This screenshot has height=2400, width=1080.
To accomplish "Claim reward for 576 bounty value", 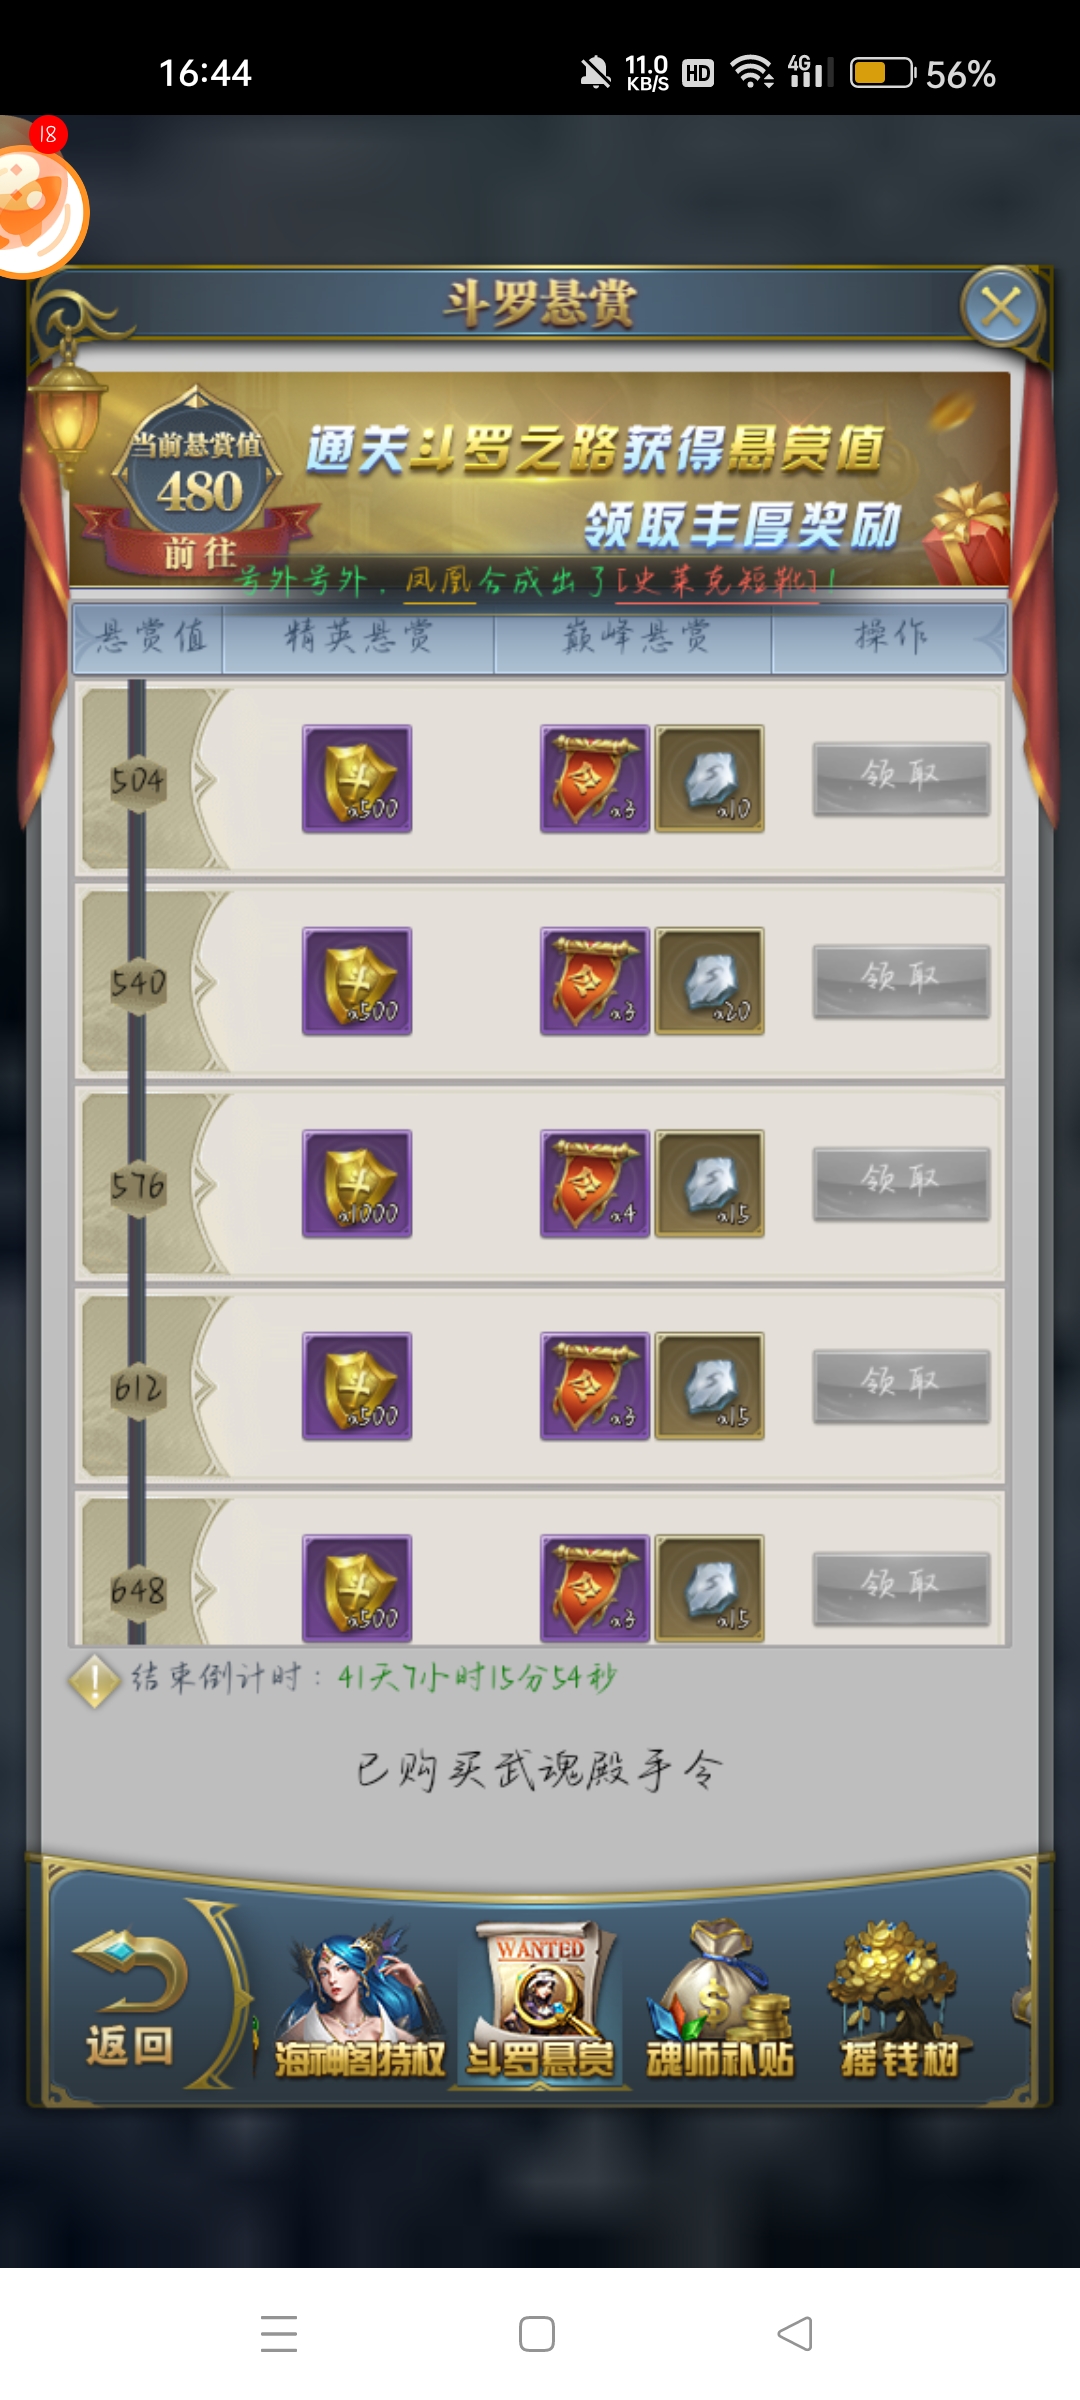I will click(901, 1184).
